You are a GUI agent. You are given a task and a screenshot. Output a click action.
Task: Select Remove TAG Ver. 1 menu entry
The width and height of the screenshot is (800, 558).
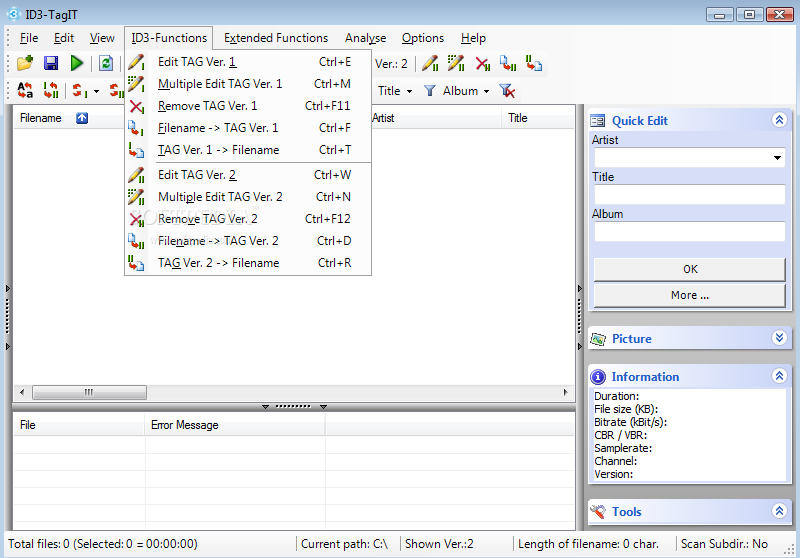point(249,106)
